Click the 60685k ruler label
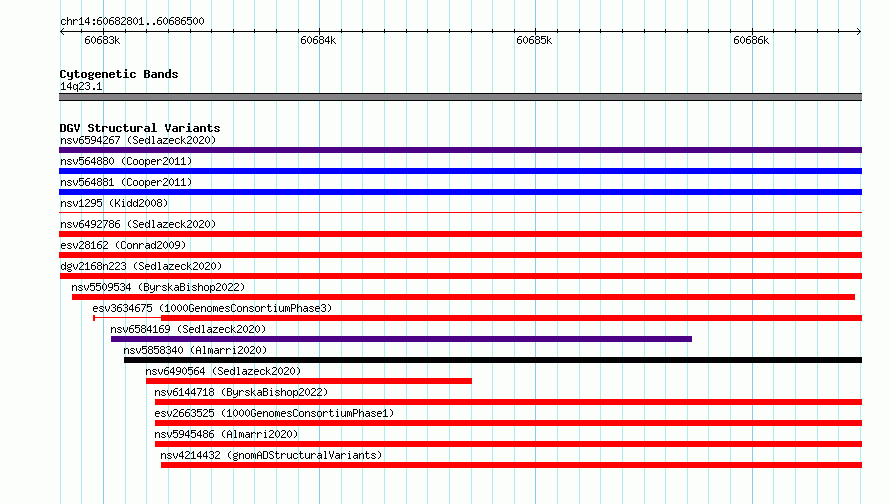The width and height of the screenshot is (890, 504). coord(534,40)
